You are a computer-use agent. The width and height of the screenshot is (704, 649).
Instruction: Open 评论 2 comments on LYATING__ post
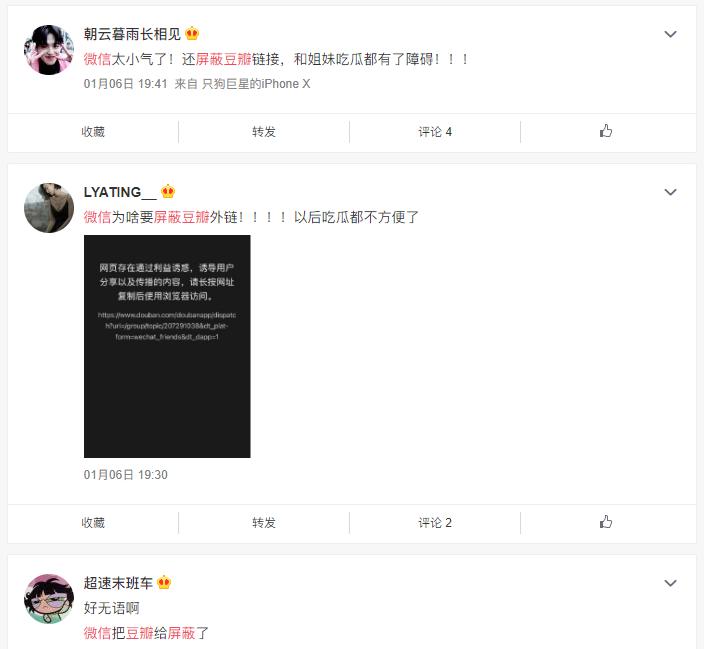click(435, 522)
